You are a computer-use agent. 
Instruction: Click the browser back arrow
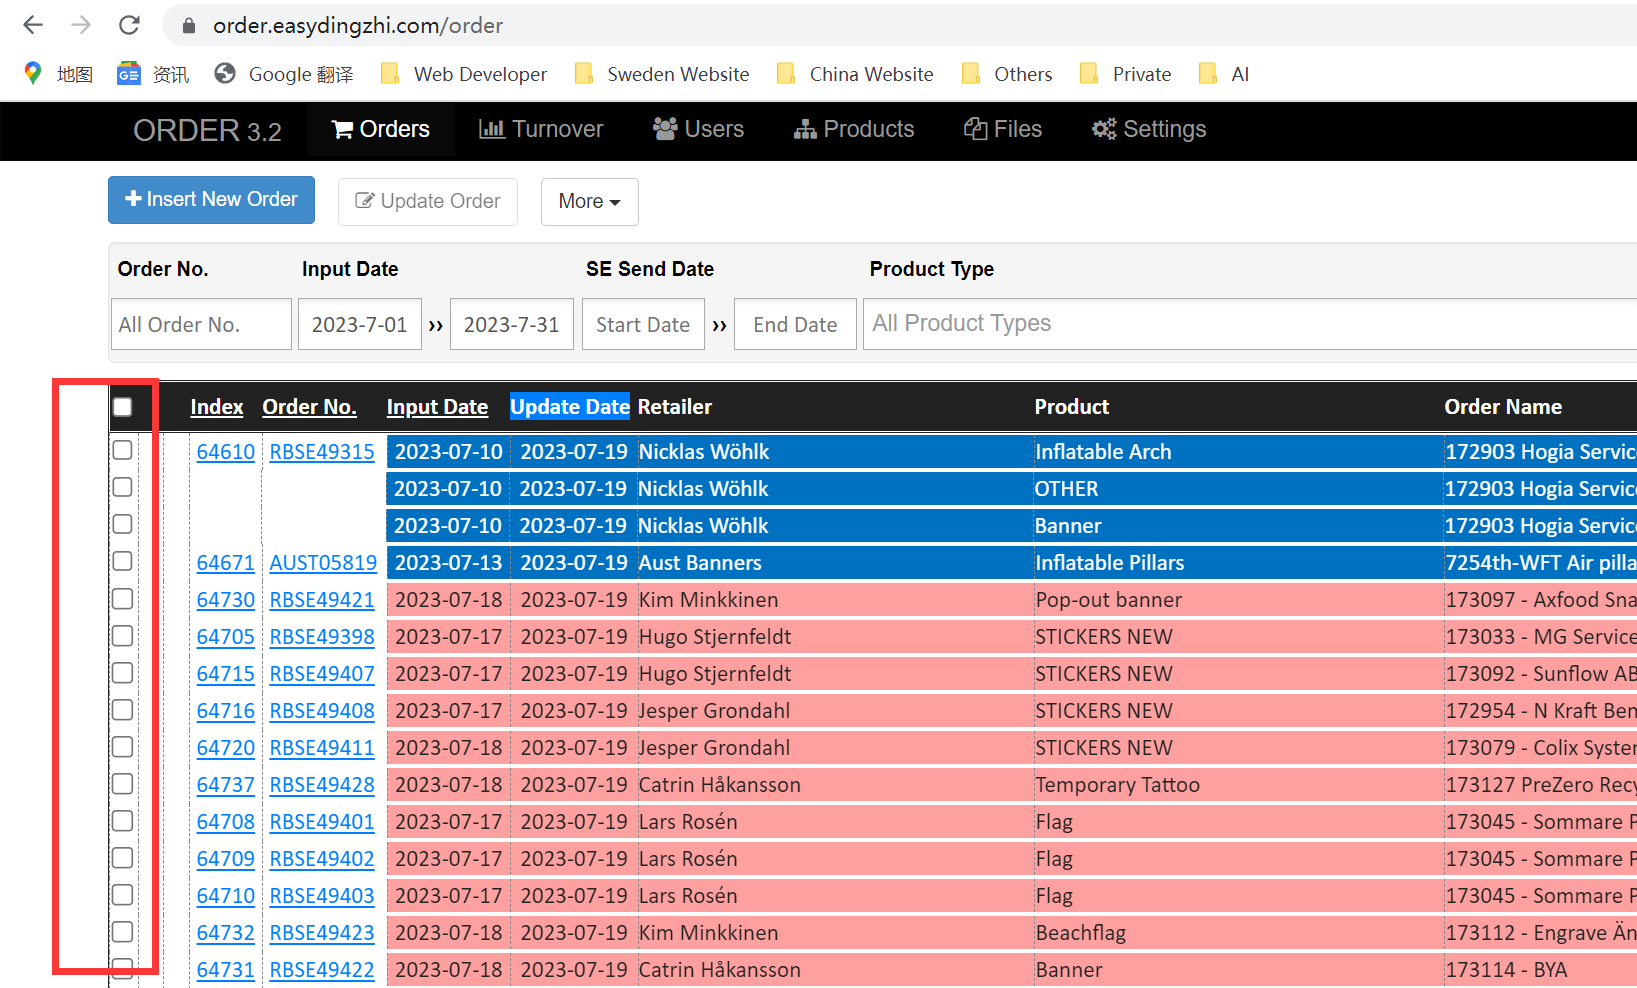pyautogui.click(x=33, y=25)
